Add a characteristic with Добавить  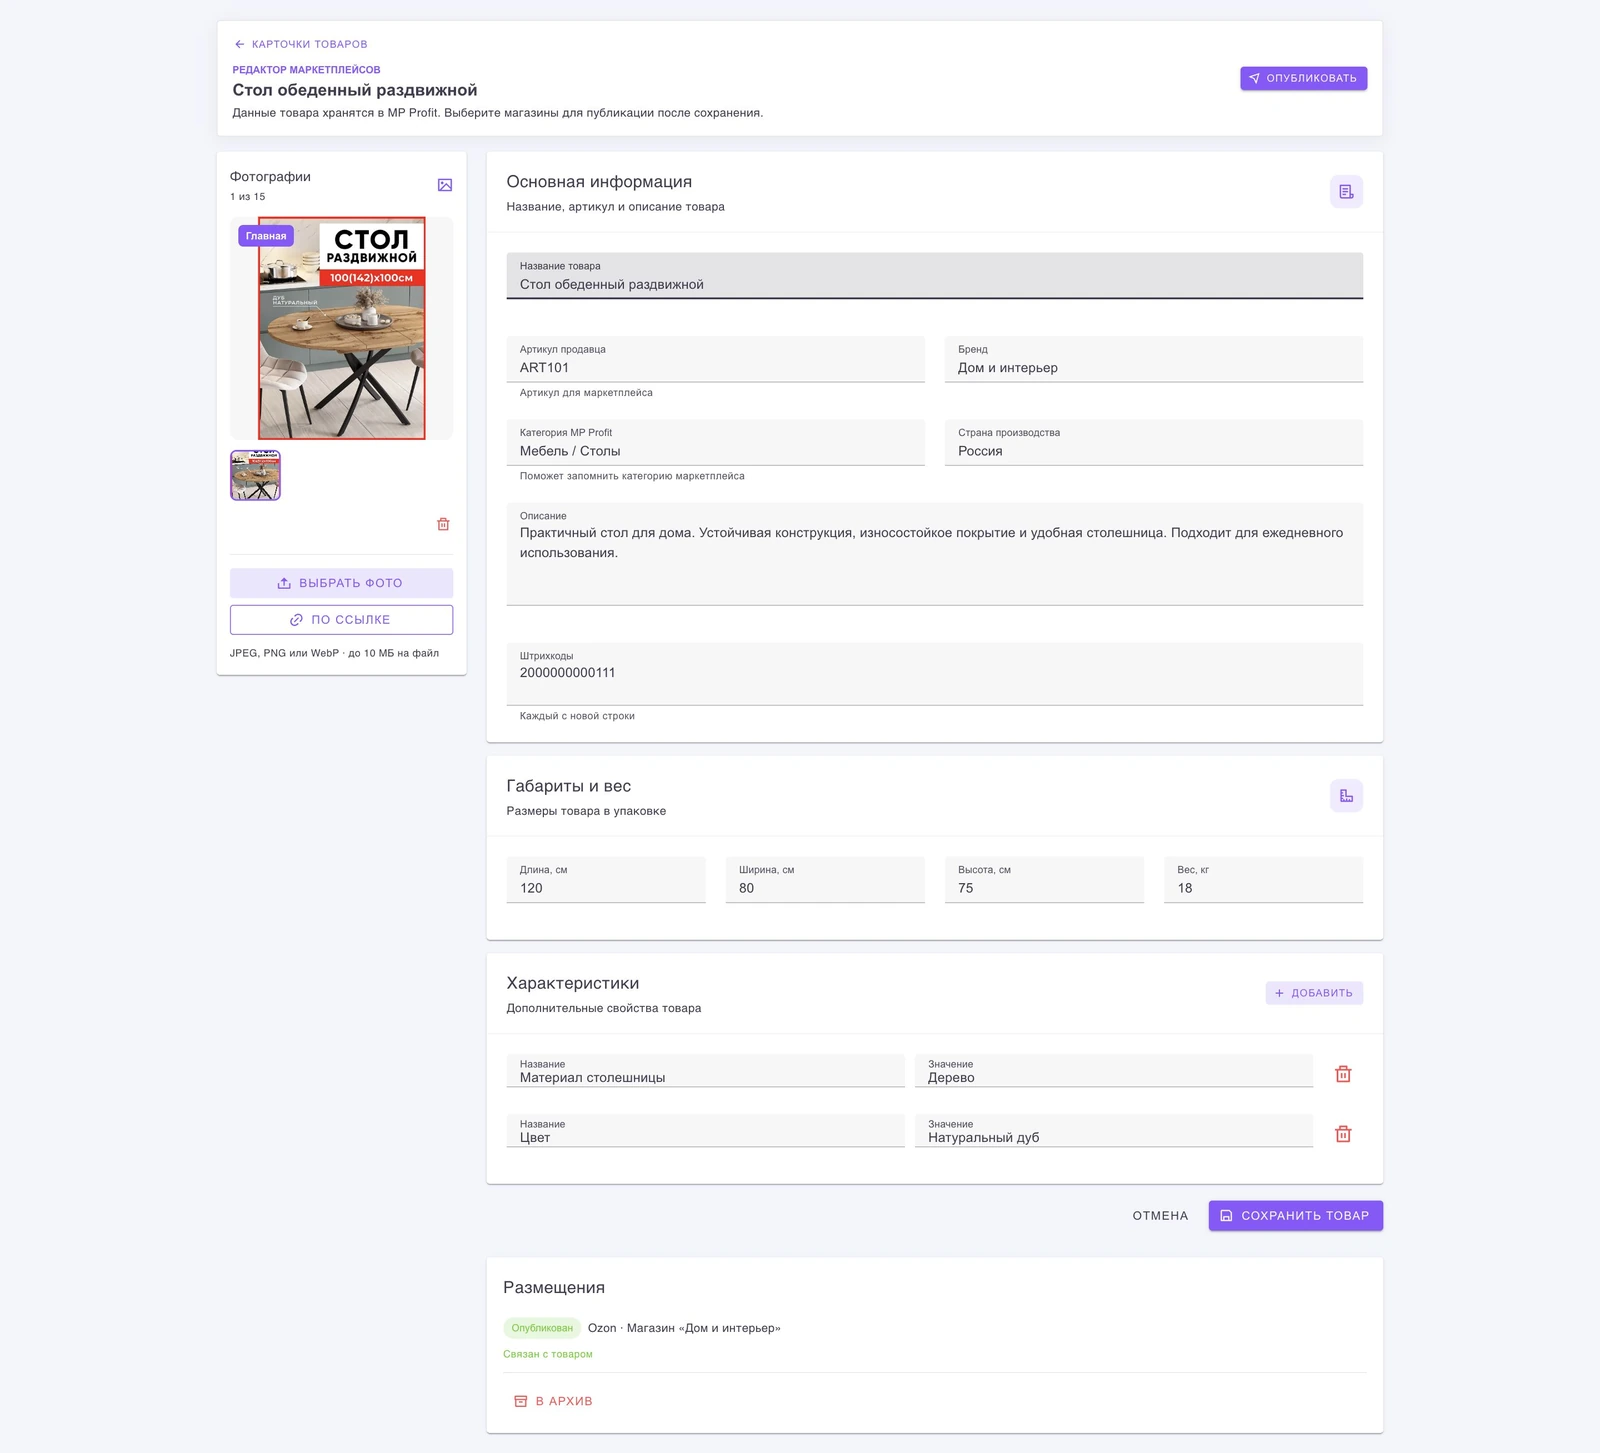[x=1314, y=993]
